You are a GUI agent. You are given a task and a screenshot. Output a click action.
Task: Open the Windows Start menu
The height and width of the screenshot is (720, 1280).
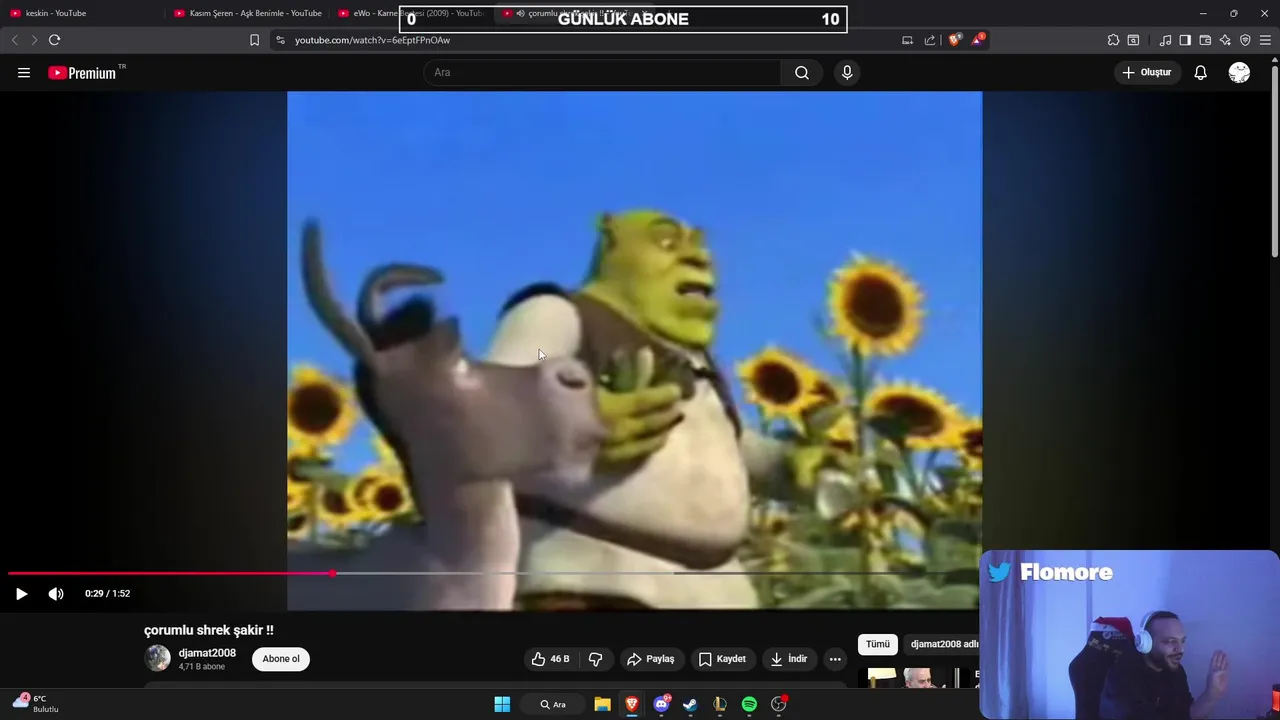point(502,704)
